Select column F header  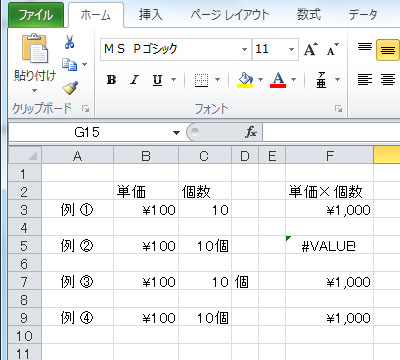click(329, 156)
